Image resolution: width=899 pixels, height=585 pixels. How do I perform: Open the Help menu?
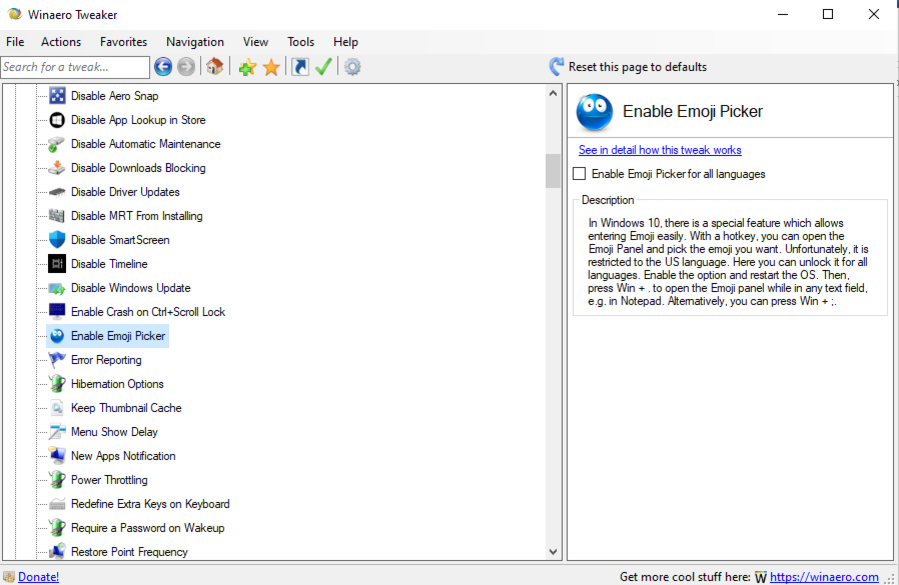click(346, 42)
